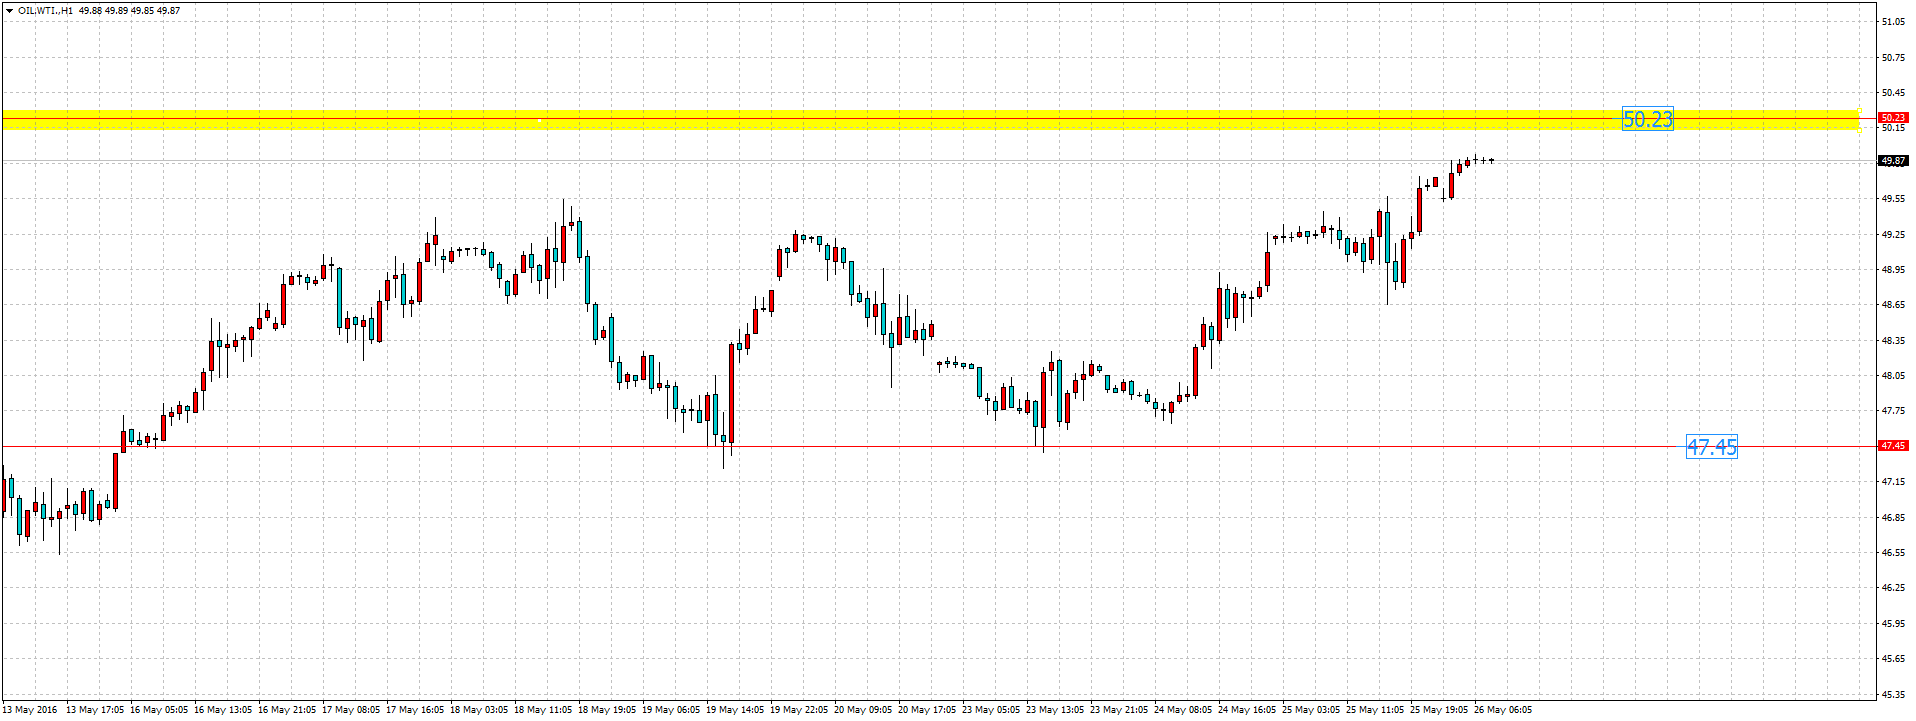The width and height of the screenshot is (1916, 721).
Task: Click the triangle arrow before OIL.WTI. title
Action: click(x=9, y=11)
